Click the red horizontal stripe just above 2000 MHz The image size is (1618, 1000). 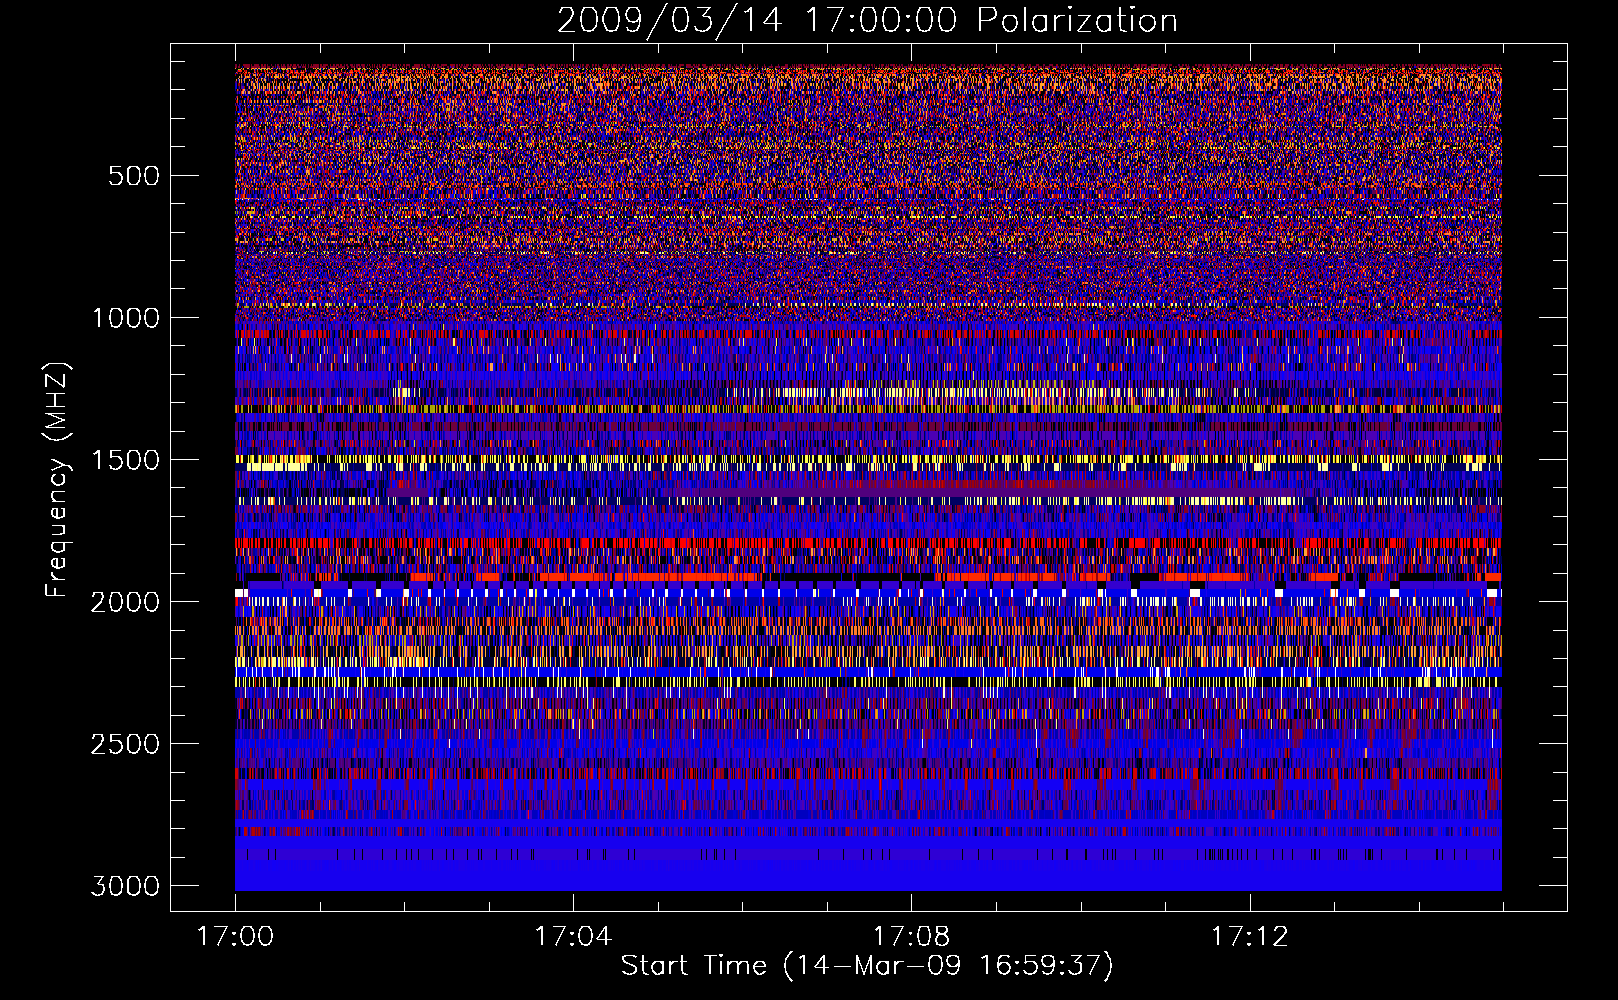(868, 577)
